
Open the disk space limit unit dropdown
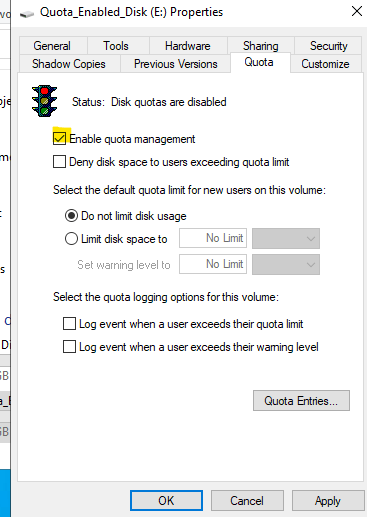[x=286, y=238]
